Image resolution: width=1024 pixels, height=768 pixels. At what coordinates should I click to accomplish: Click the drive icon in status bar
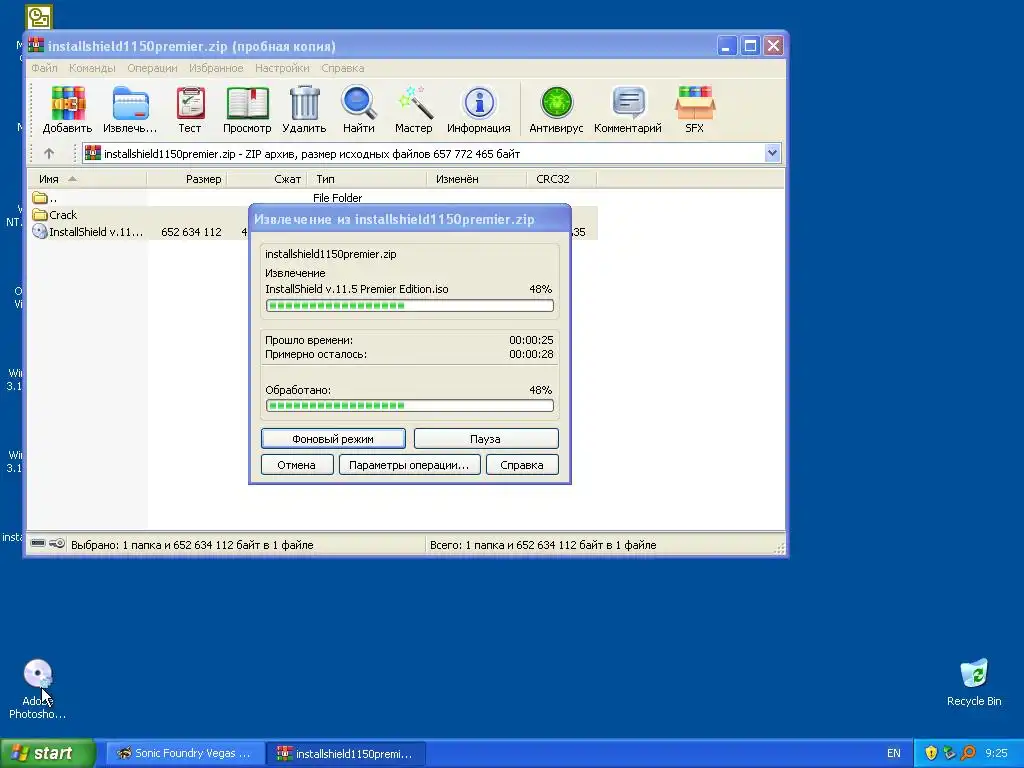[39, 543]
